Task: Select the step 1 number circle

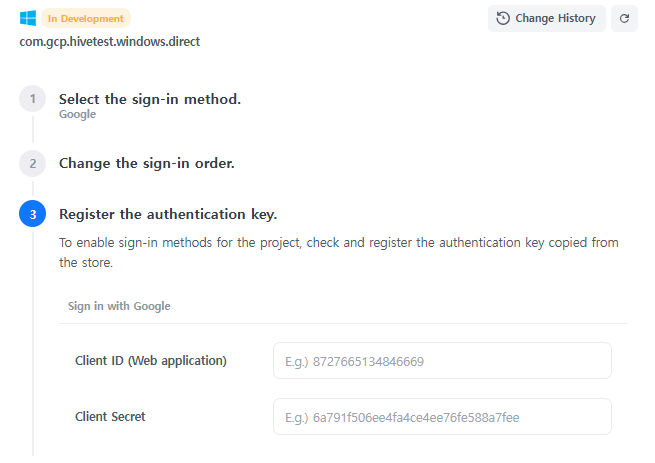Action: (32, 99)
